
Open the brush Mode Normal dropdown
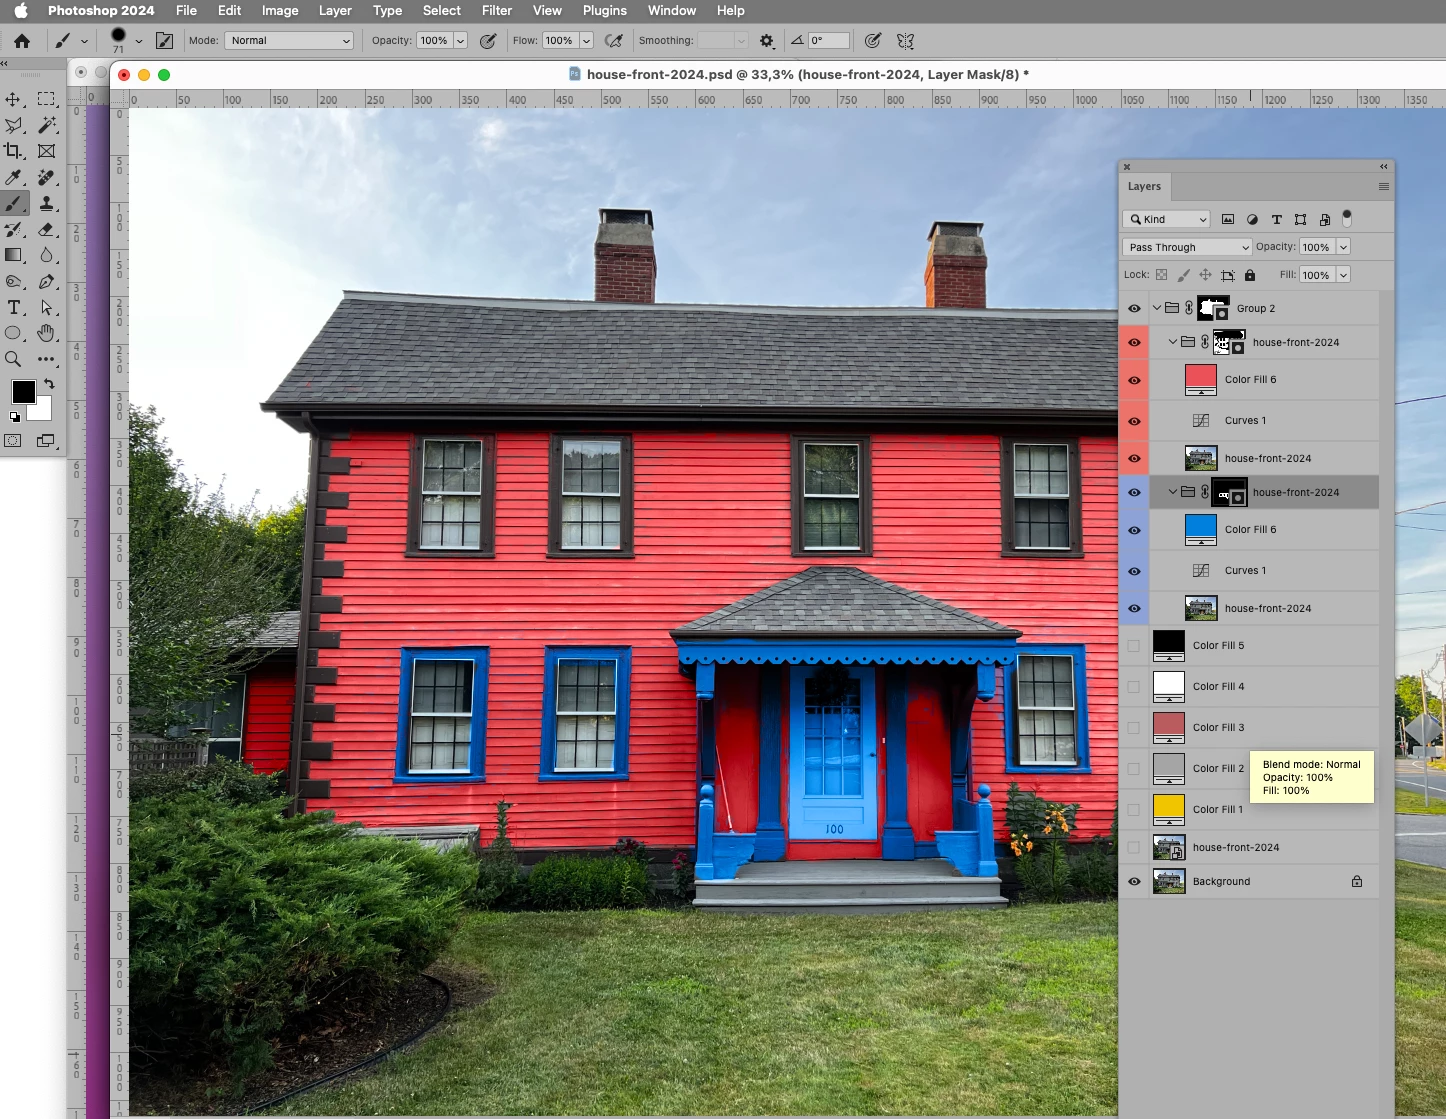pos(289,41)
